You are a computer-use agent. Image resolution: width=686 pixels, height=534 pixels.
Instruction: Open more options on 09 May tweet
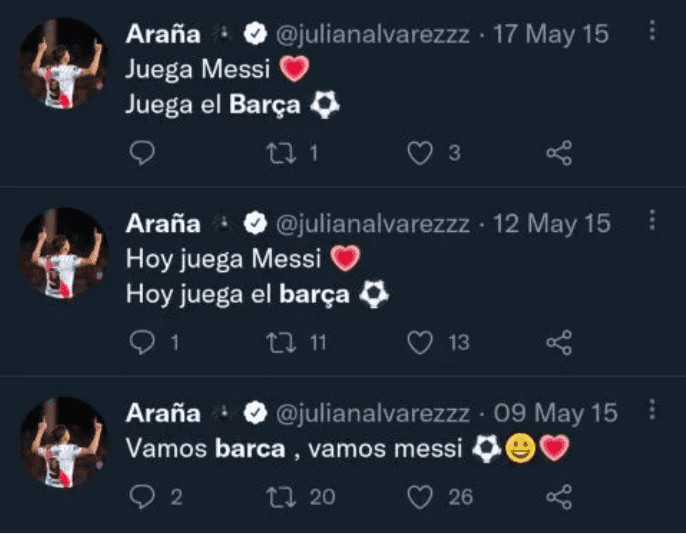(652, 410)
